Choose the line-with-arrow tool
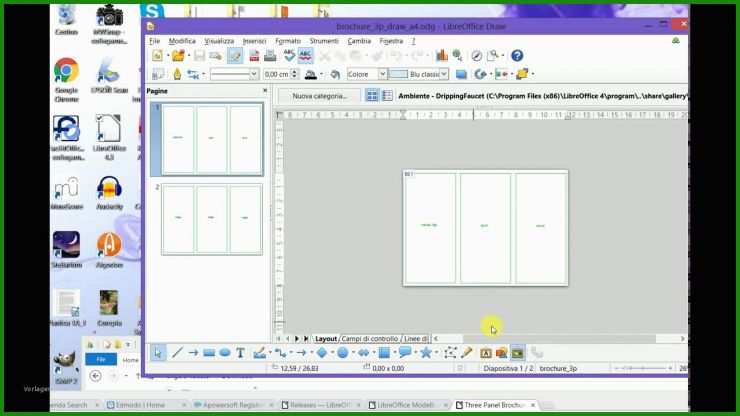 click(x=193, y=353)
